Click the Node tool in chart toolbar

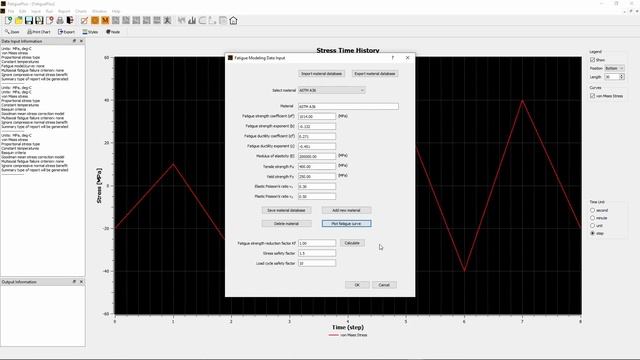[113, 32]
